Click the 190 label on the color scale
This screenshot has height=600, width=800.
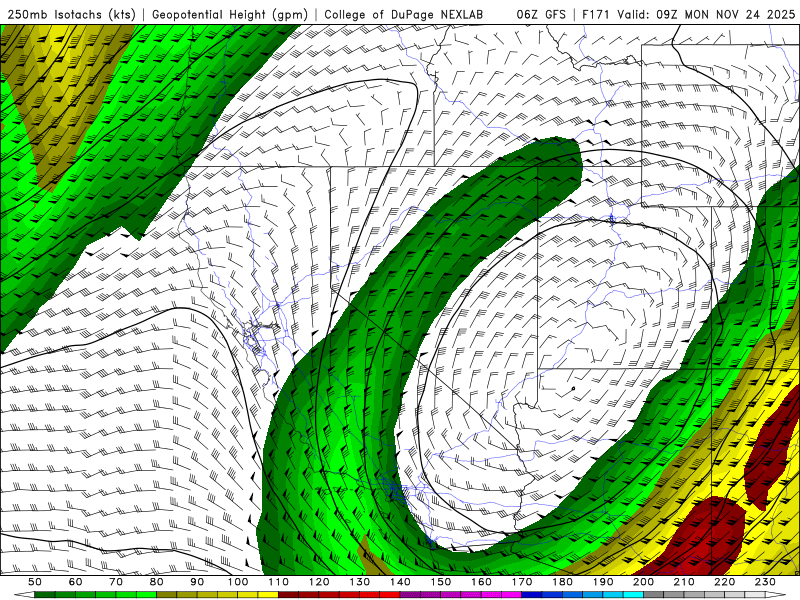pyautogui.click(x=603, y=582)
